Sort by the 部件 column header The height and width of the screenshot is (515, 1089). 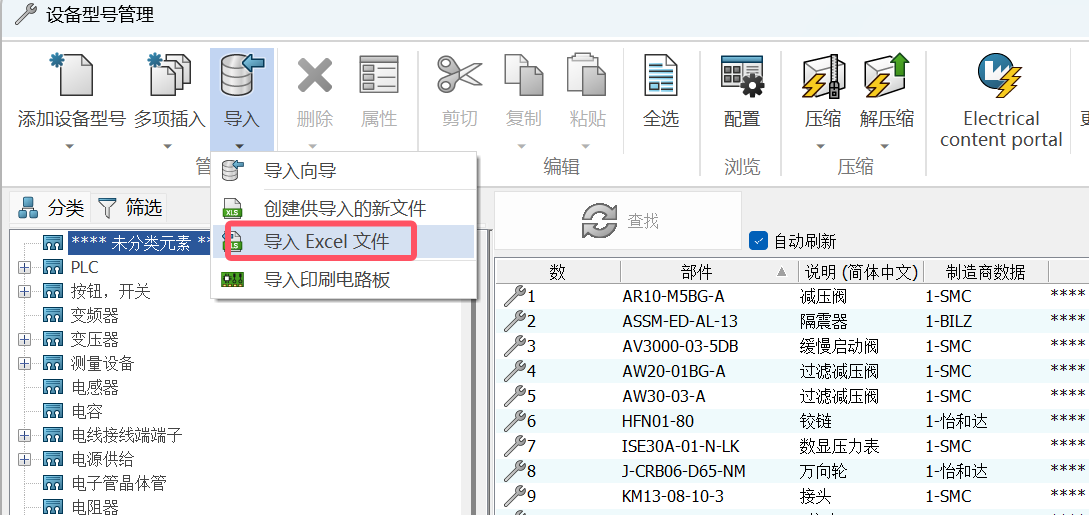coord(696,272)
